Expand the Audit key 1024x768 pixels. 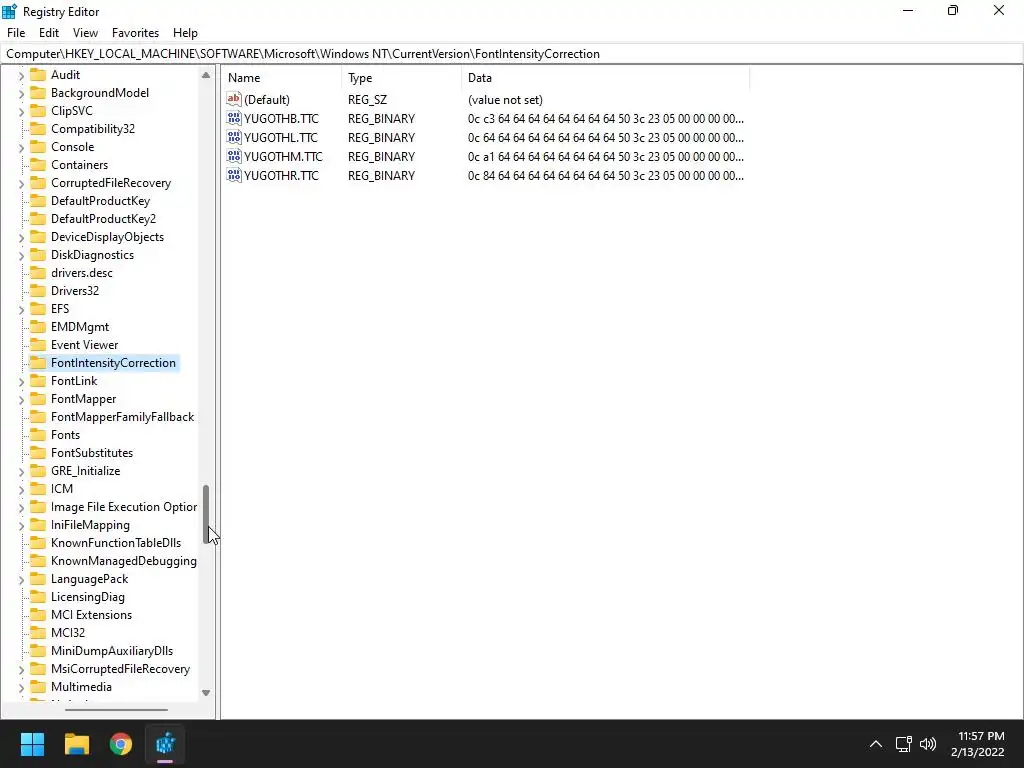coord(21,75)
